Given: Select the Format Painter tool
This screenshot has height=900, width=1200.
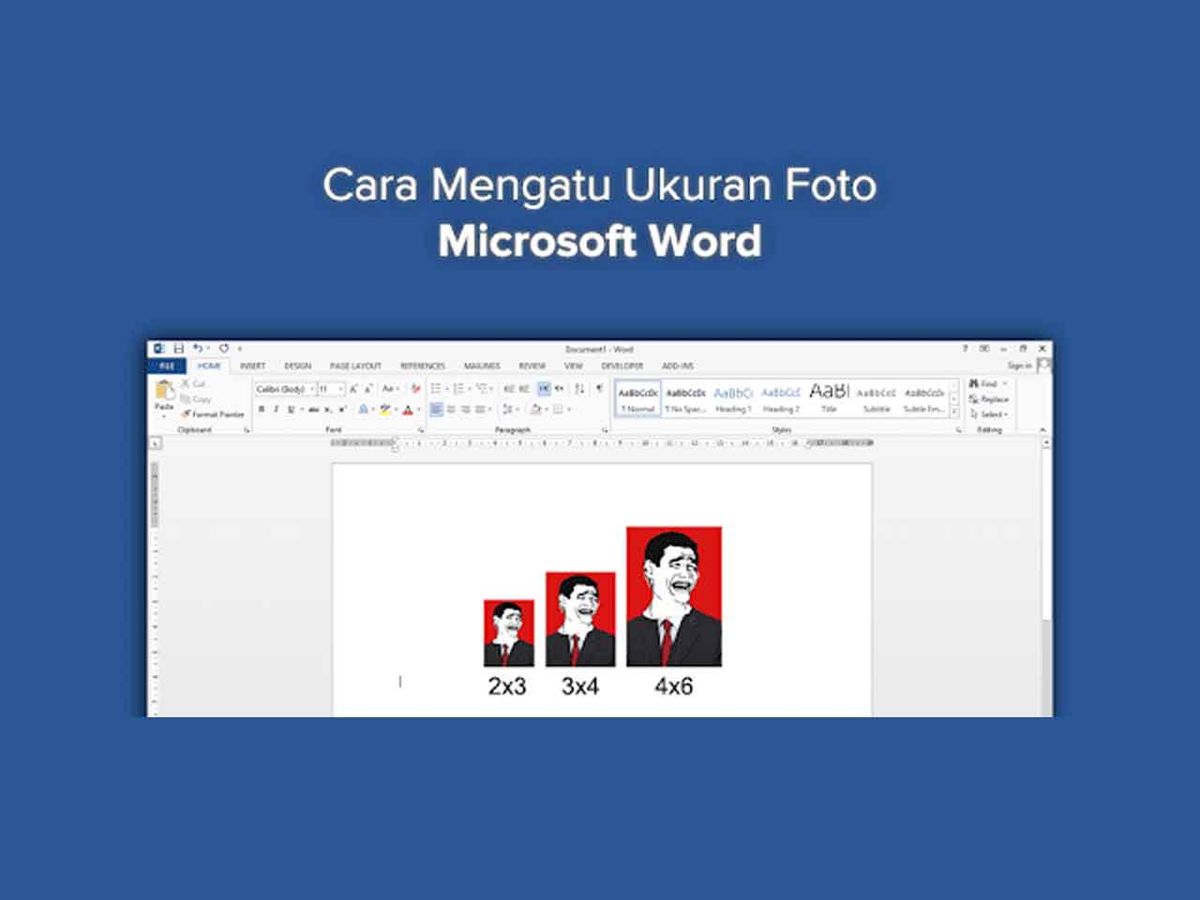Looking at the screenshot, I should [211, 414].
